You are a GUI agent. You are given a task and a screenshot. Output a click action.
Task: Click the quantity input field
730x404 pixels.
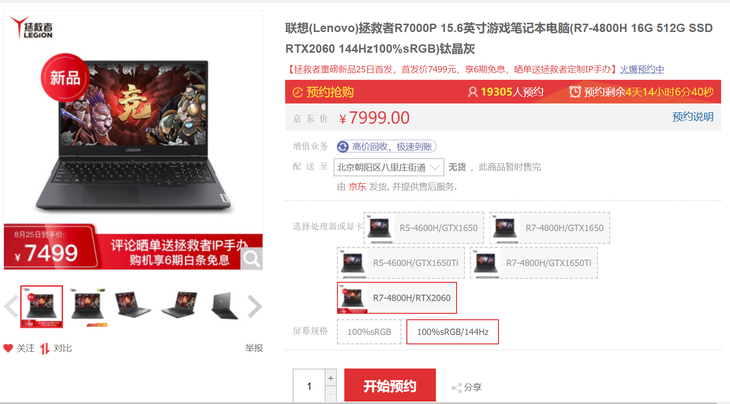coord(309,386)
